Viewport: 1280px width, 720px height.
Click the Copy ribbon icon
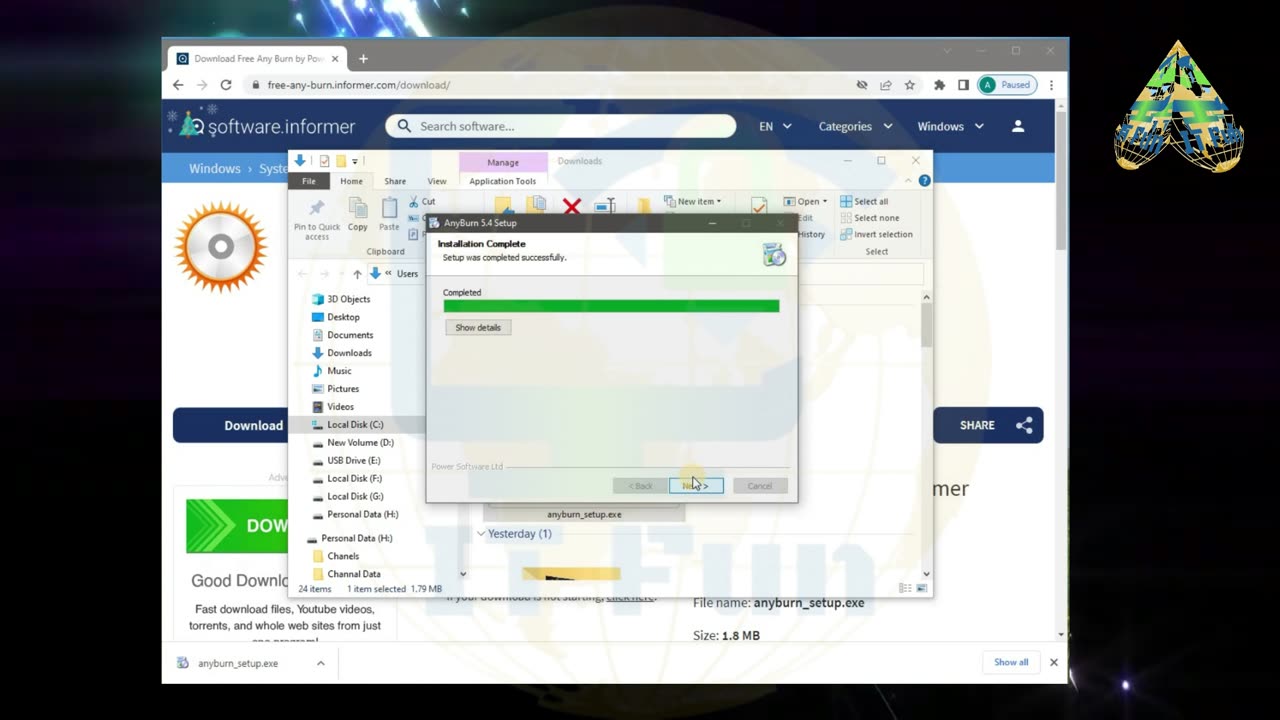coord(358,215)
